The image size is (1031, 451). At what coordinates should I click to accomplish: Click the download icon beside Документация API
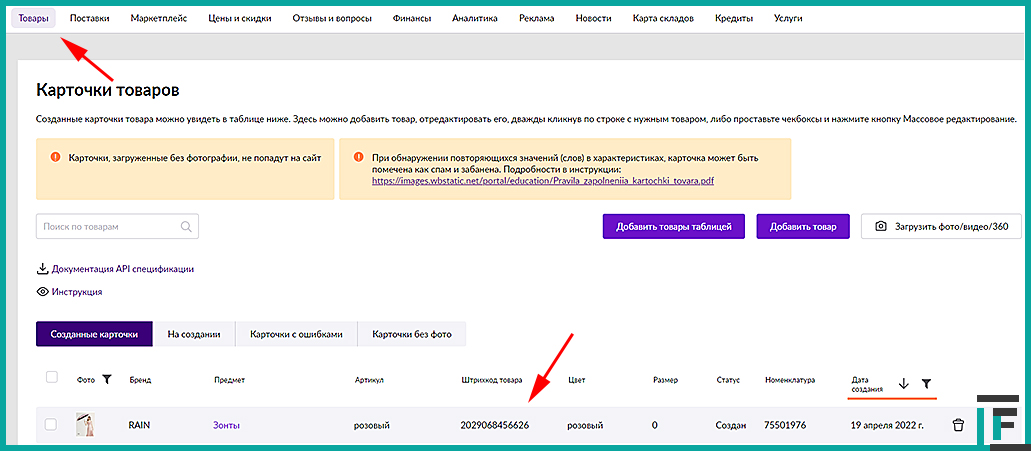pyautogui.click(x=42, y=268)
